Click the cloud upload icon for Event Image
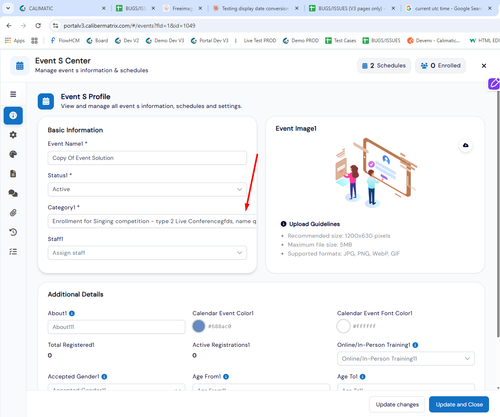 point(466,145)
